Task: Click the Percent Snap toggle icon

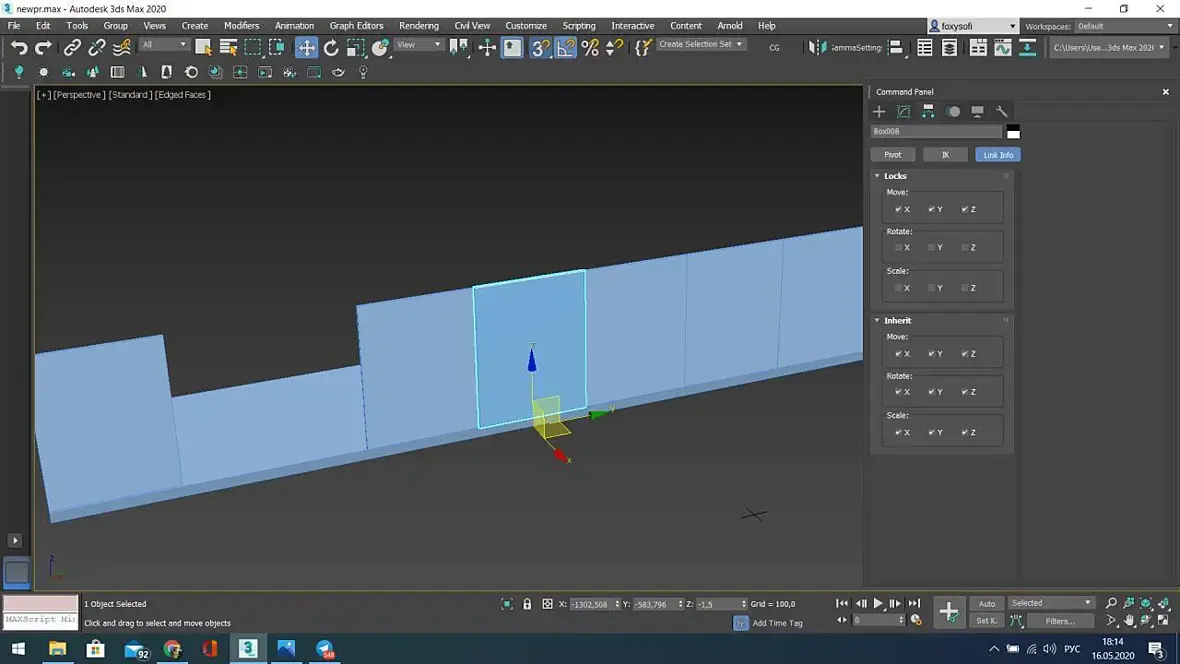Action: click(x=590, y=47)
